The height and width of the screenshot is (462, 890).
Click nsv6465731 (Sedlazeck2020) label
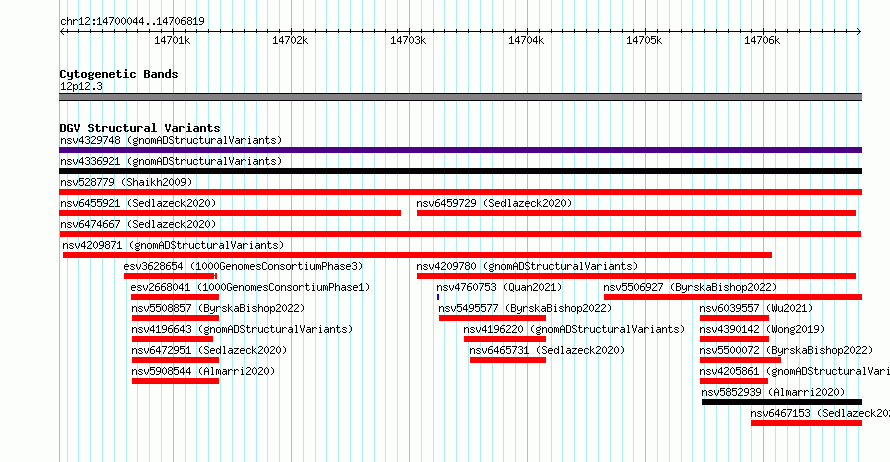(547, 350)
